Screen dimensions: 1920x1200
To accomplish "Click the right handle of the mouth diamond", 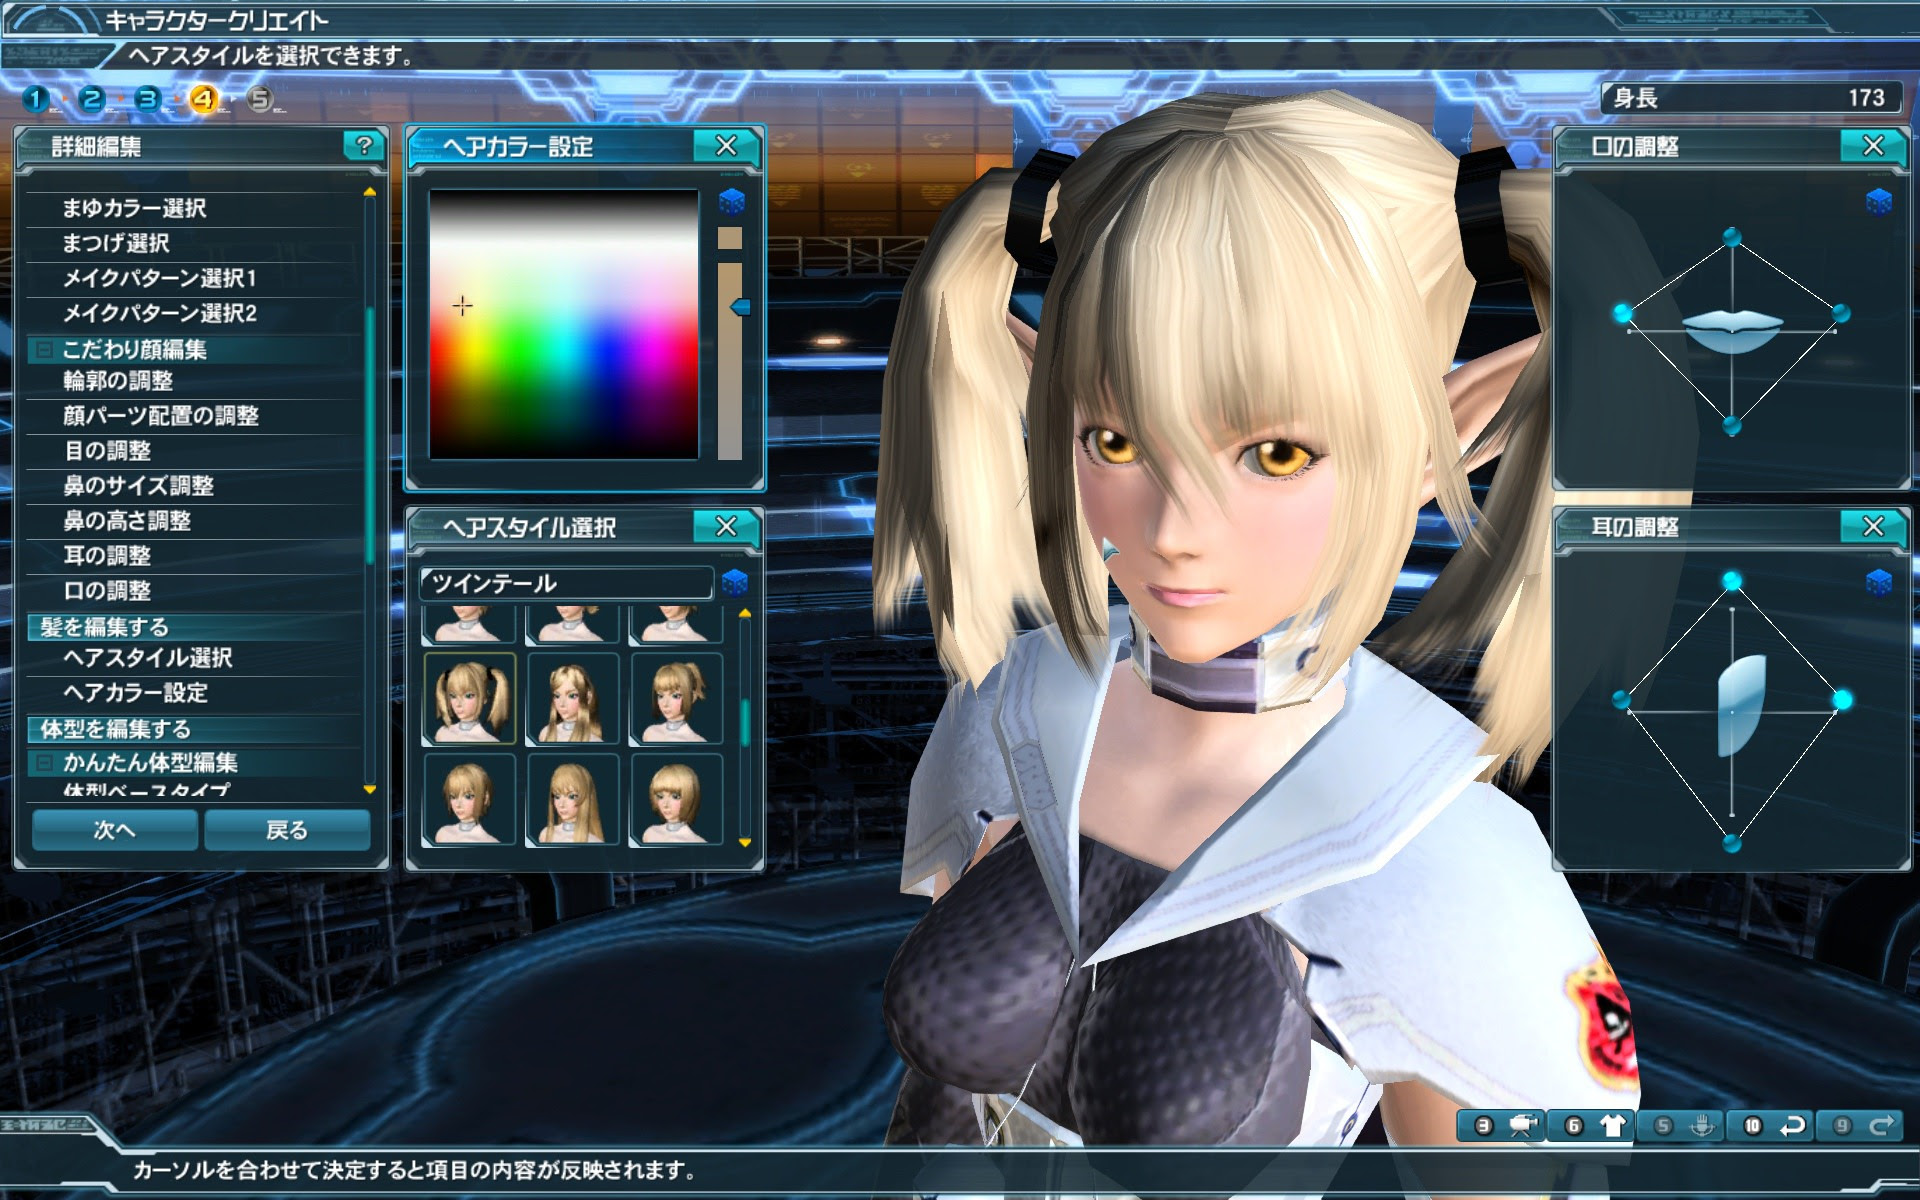I will pyautogui.click(x=1841, y=314).
